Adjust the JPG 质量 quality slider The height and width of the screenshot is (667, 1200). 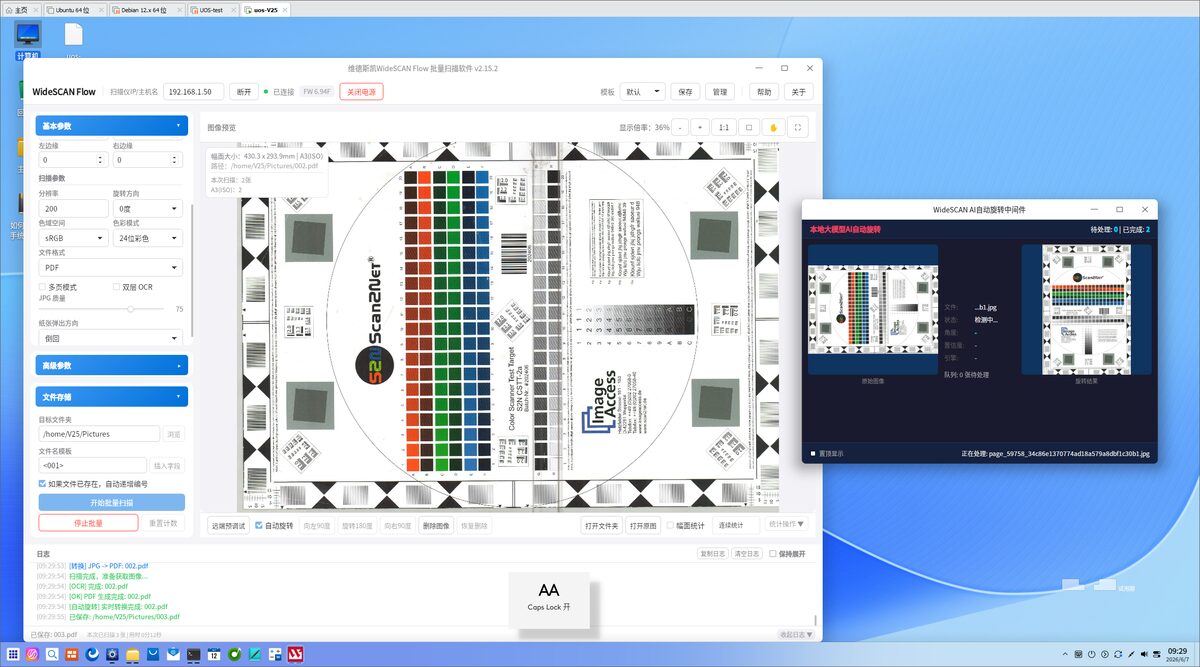130,309
